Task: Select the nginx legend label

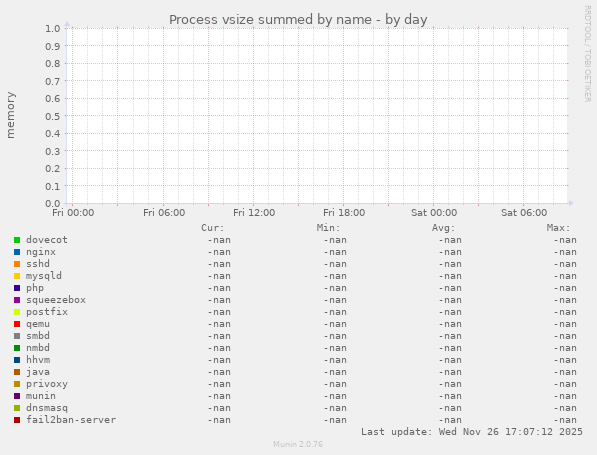Action: [x=41, y=252]
